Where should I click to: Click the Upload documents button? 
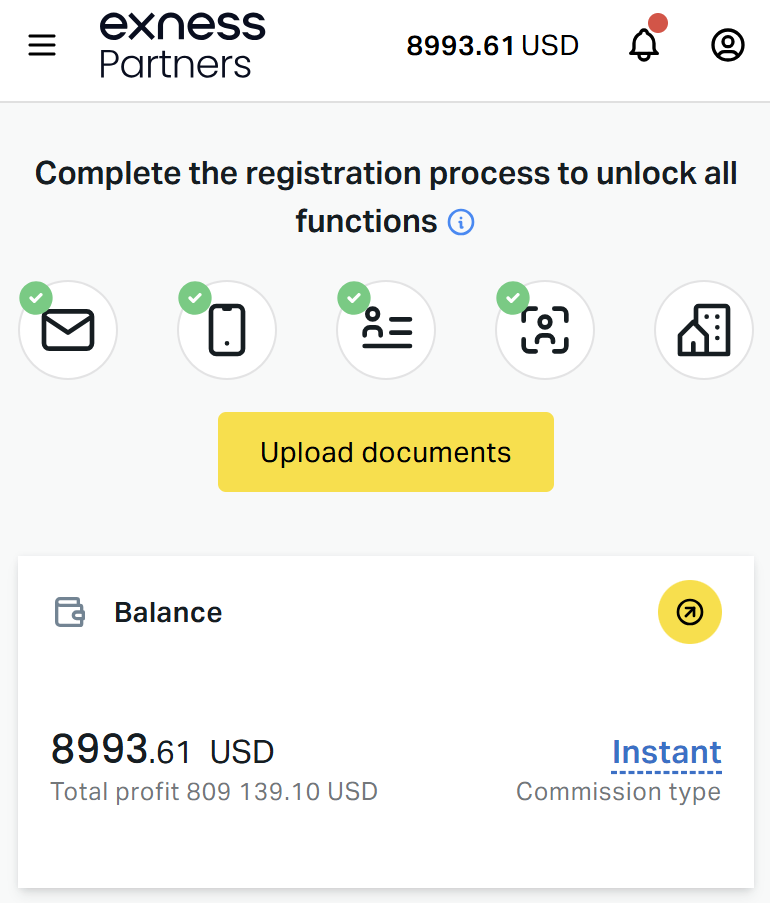(x=385, y=452)
